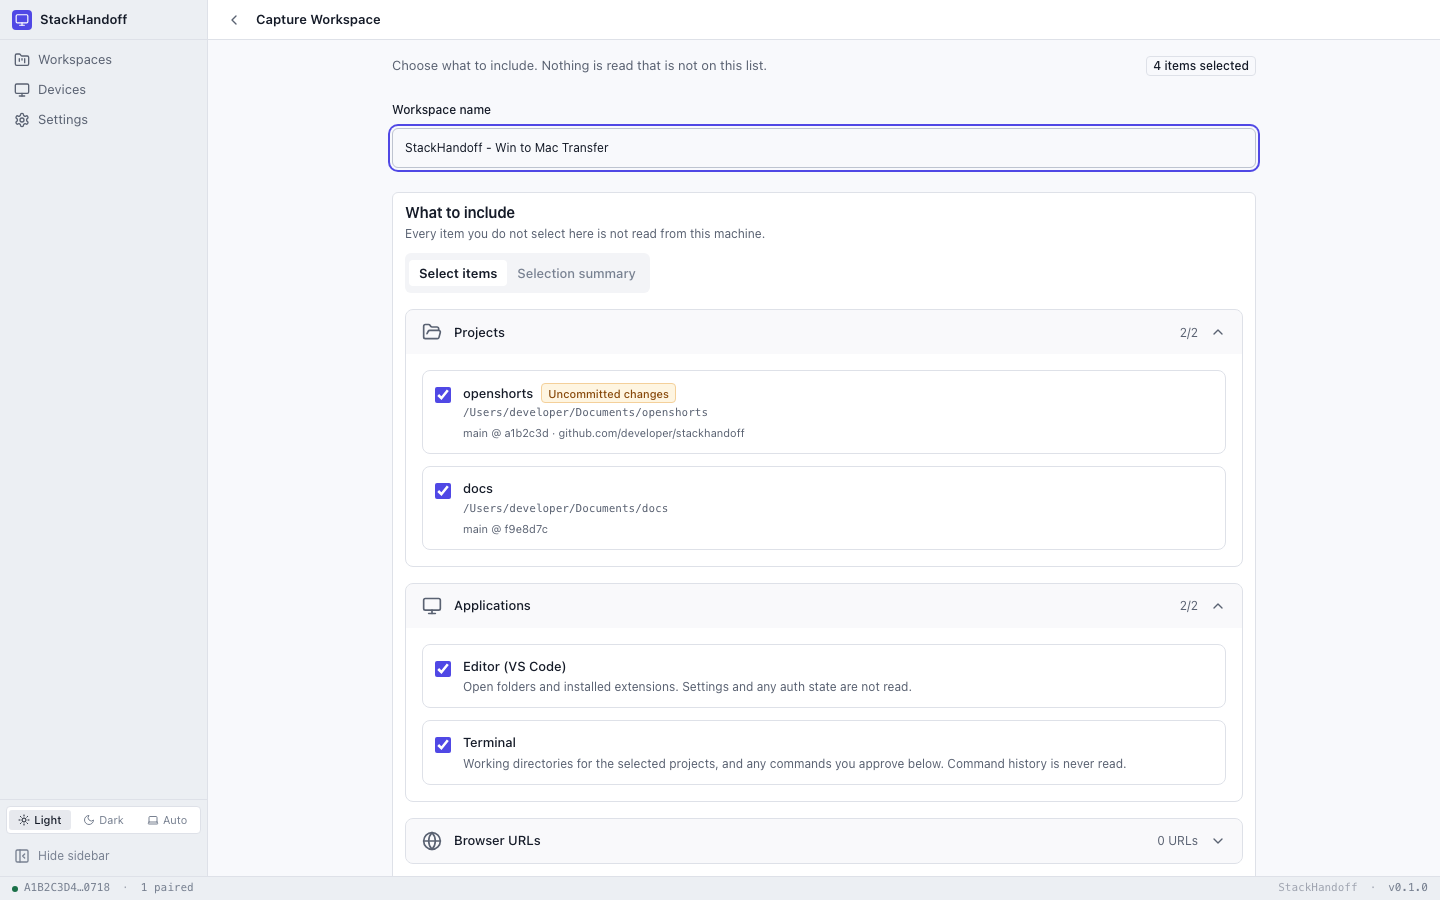The image size is (1440, 900).
Task: Collapse the Projects section chevron
Action: 1218,332
